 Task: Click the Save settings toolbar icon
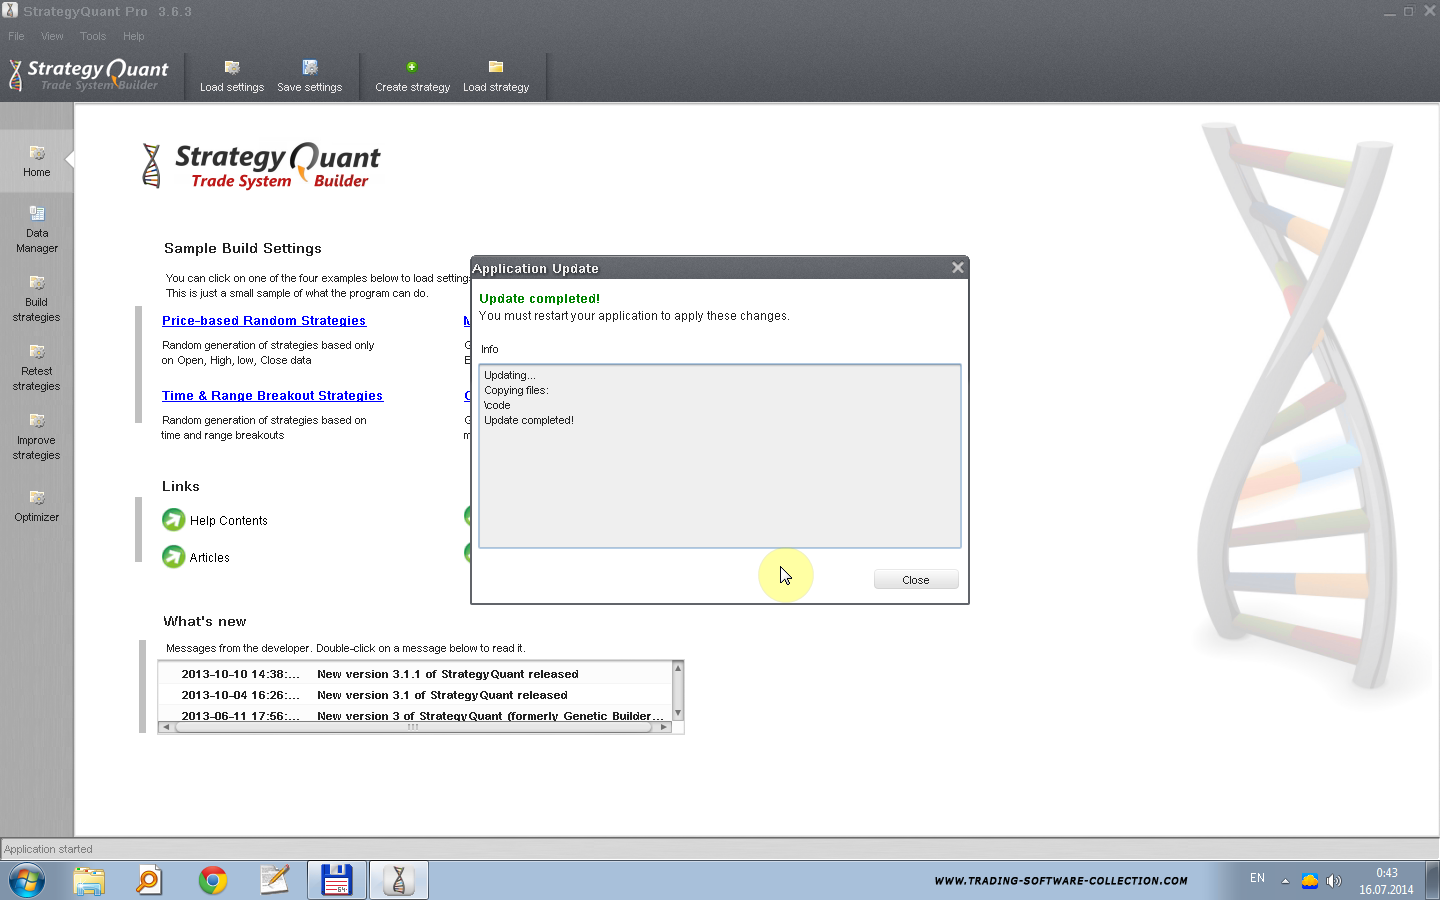[x=310, y=68]
